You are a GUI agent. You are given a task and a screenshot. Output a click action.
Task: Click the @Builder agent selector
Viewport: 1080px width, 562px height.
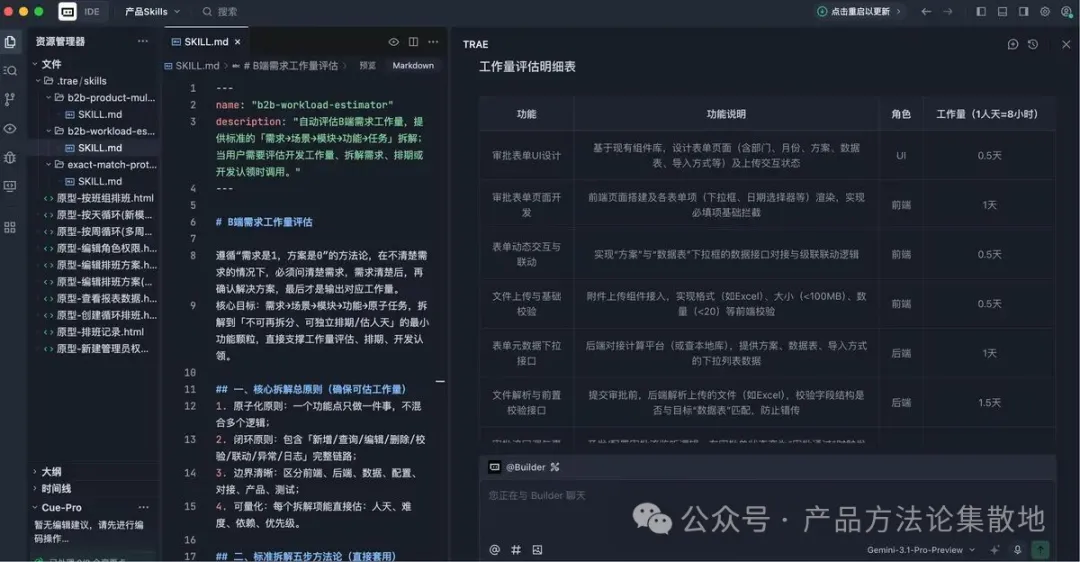(x=524, y=467)
